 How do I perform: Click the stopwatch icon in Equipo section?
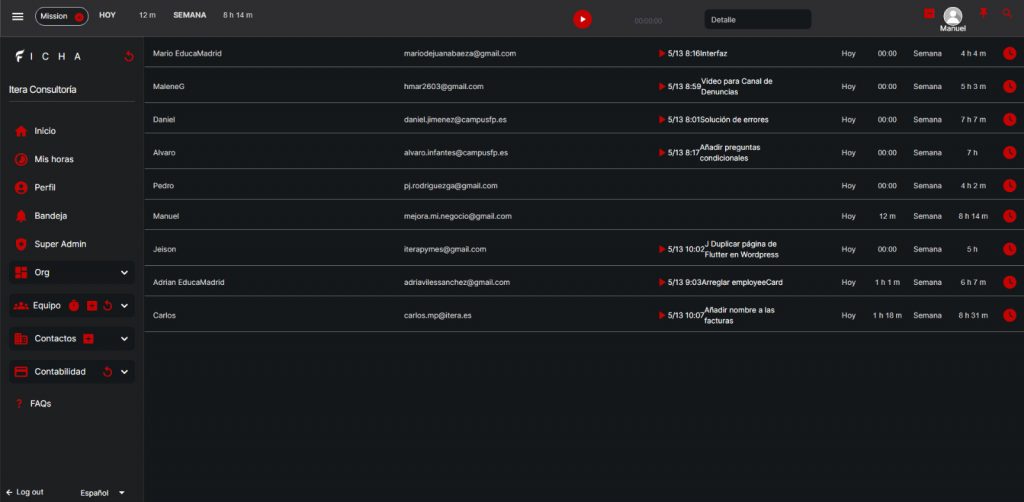point(74,306)
